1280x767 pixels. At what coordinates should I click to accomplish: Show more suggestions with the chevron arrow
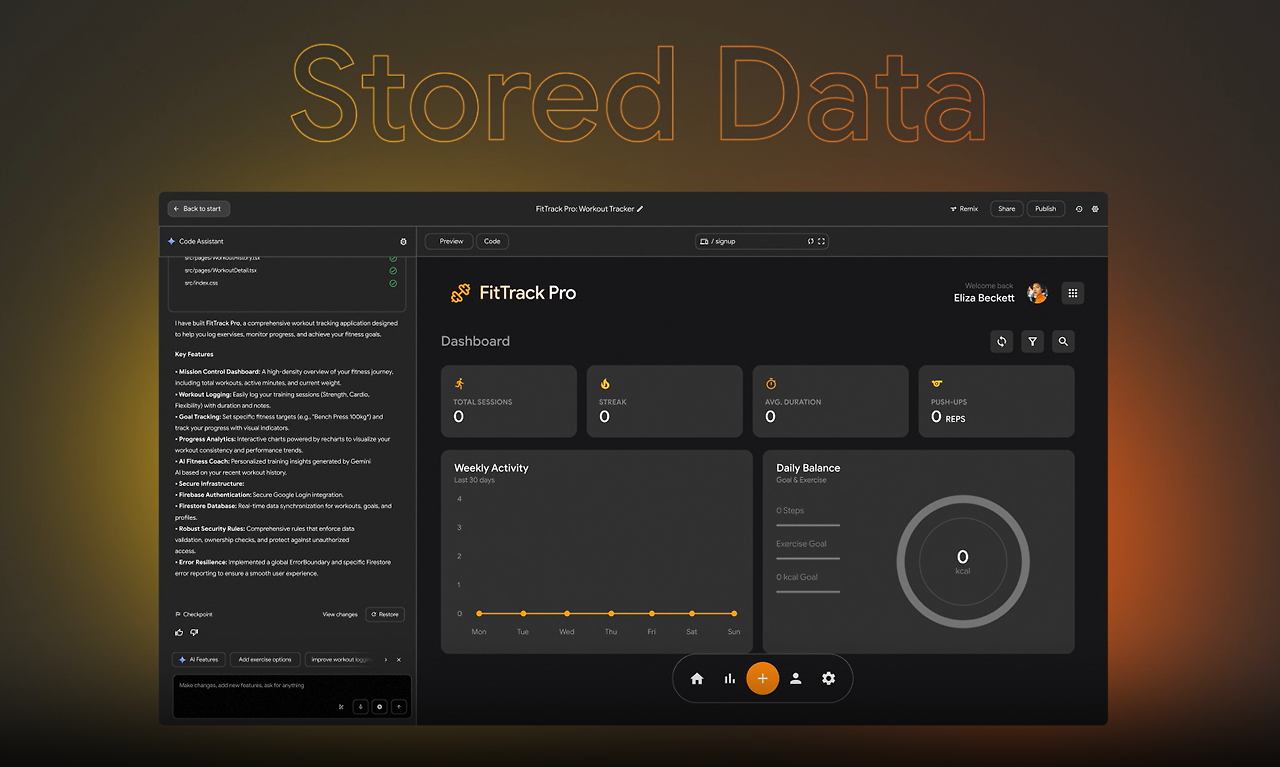pyautogui.click(x=386, y=660)
